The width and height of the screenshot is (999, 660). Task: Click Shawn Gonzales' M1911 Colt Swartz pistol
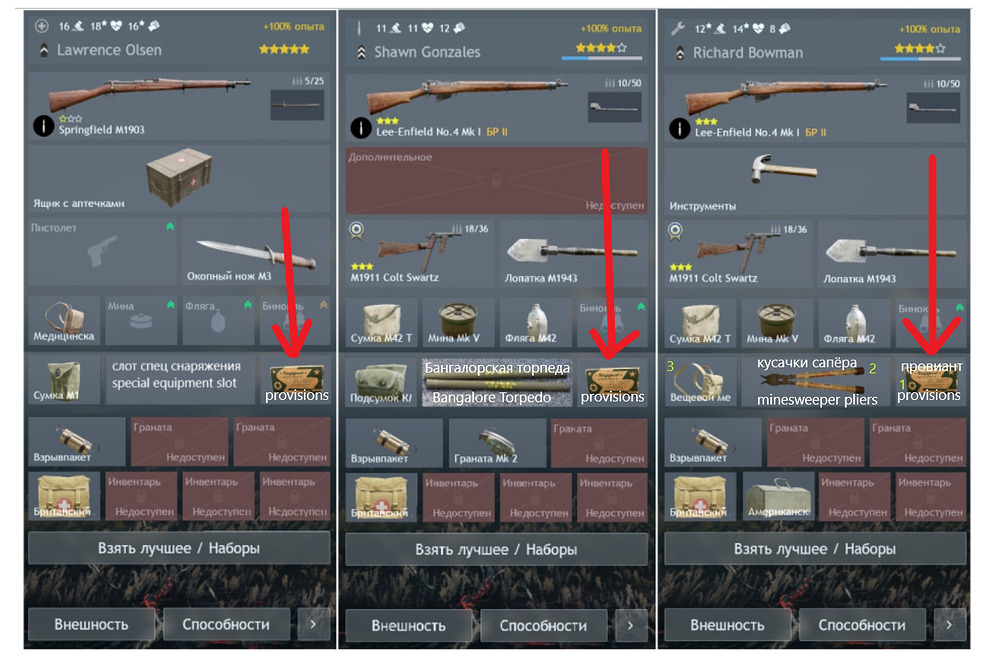(419, 253)
